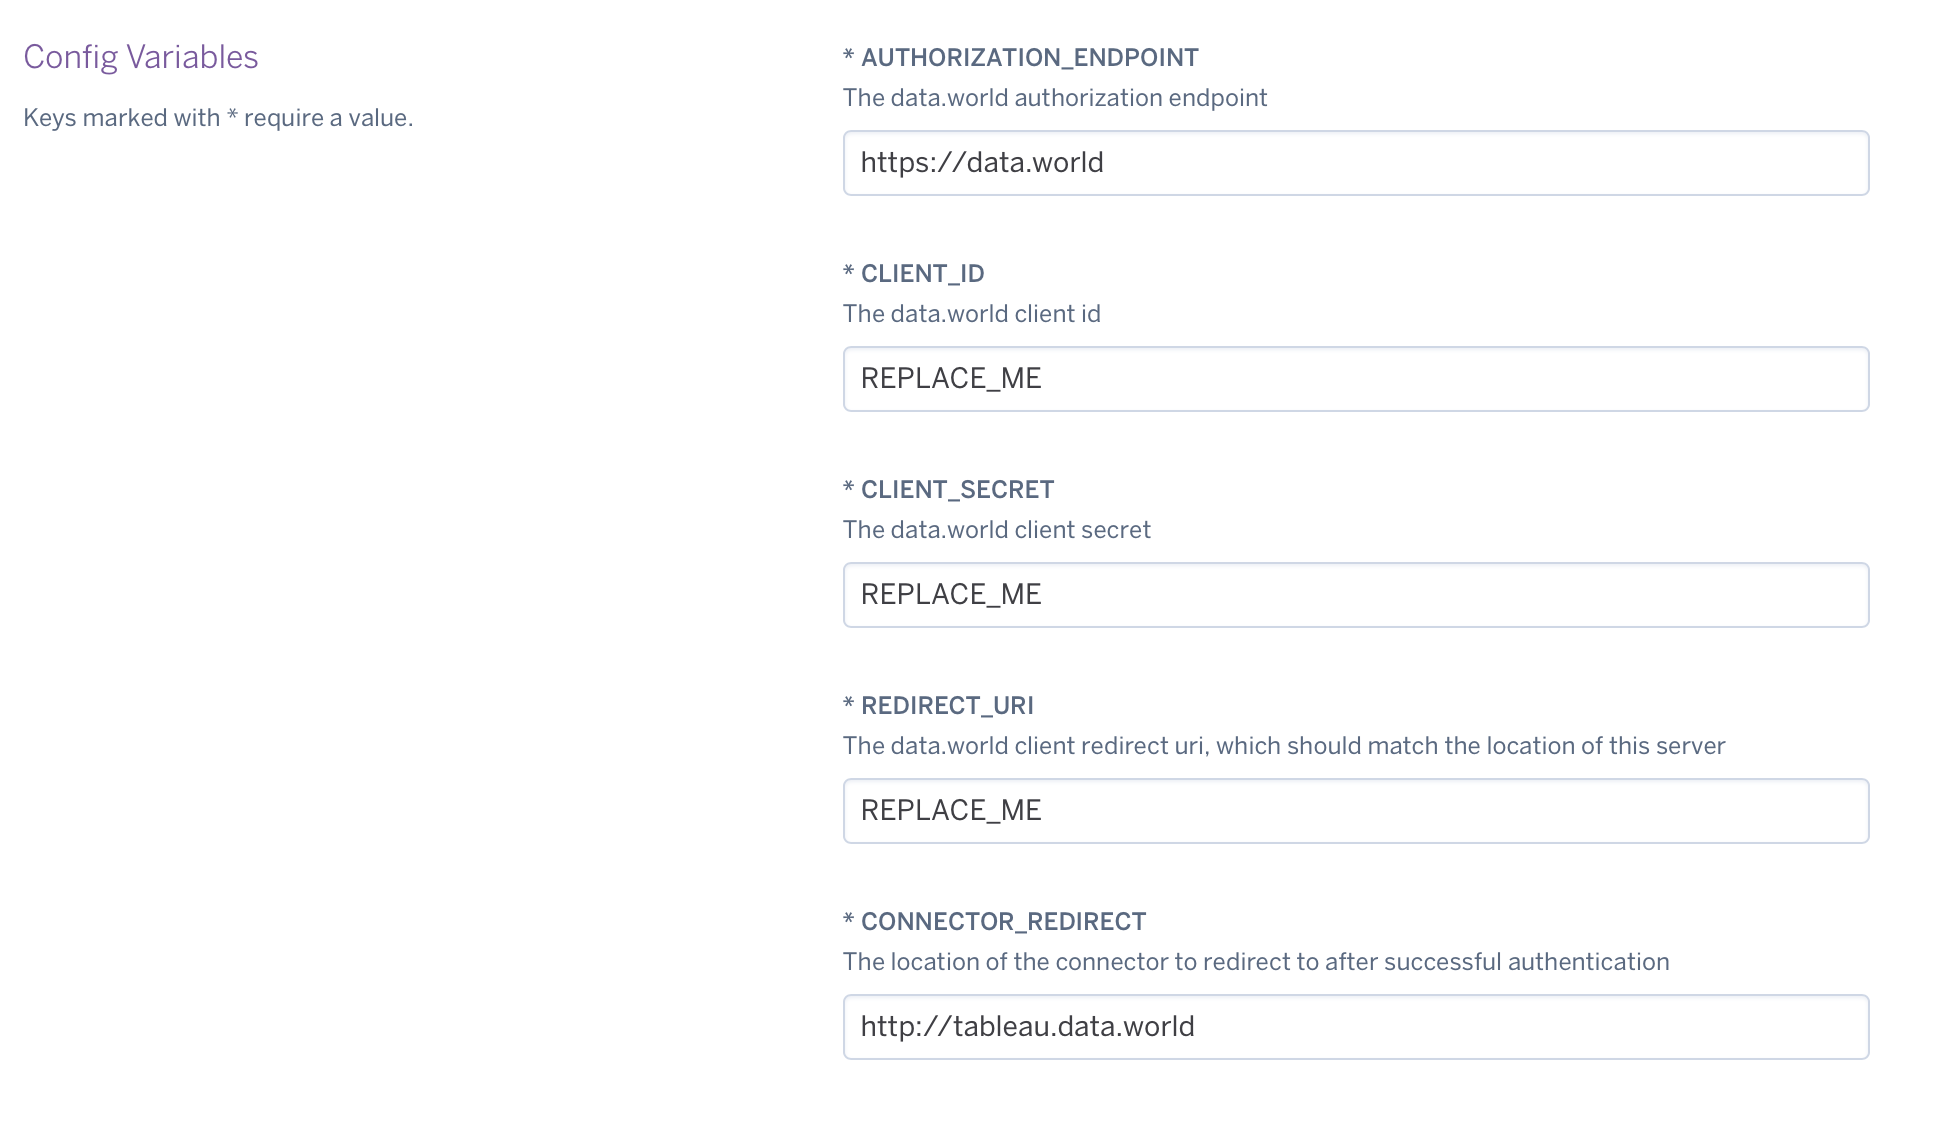Click the redirect uri description about server location
This screenshot has width=1934, height=1144.
point(1284,746)
